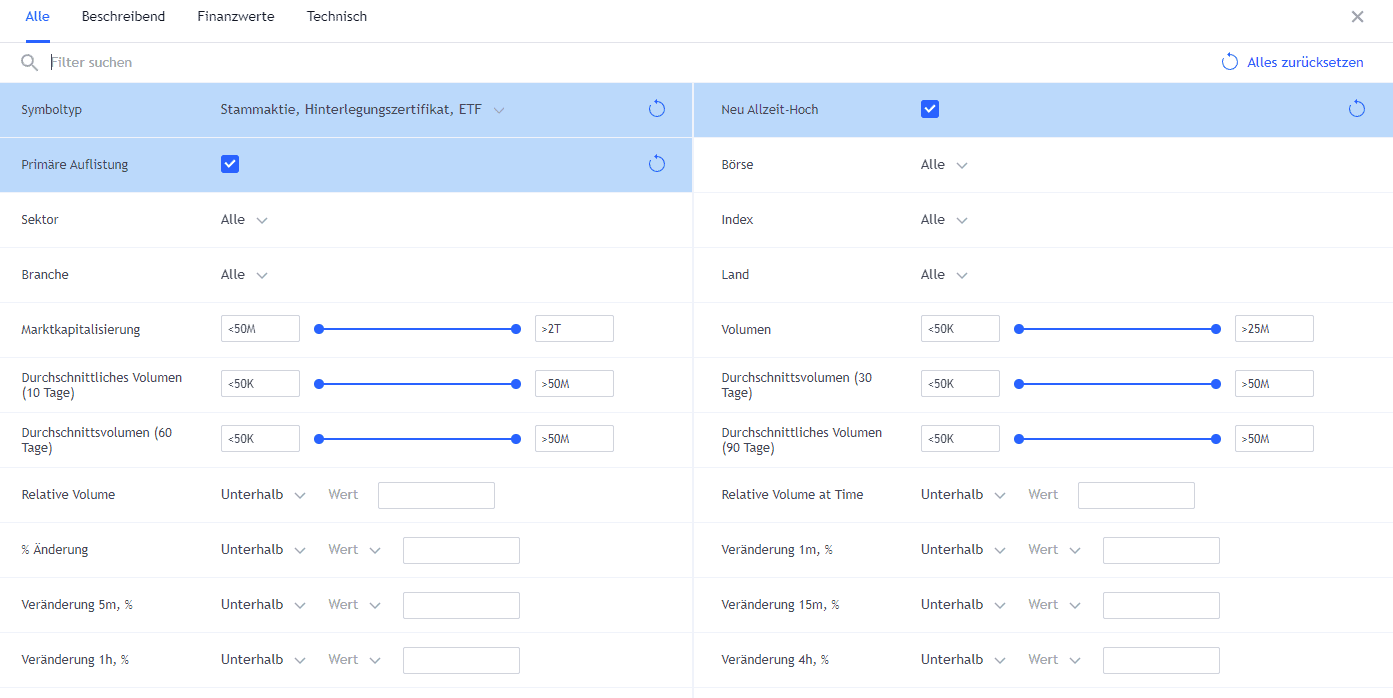Image resolution: width=1393 pixels, height=698 pixels.
Task: Reset the Primäre Auflistung filter
Action: [656, 164]
